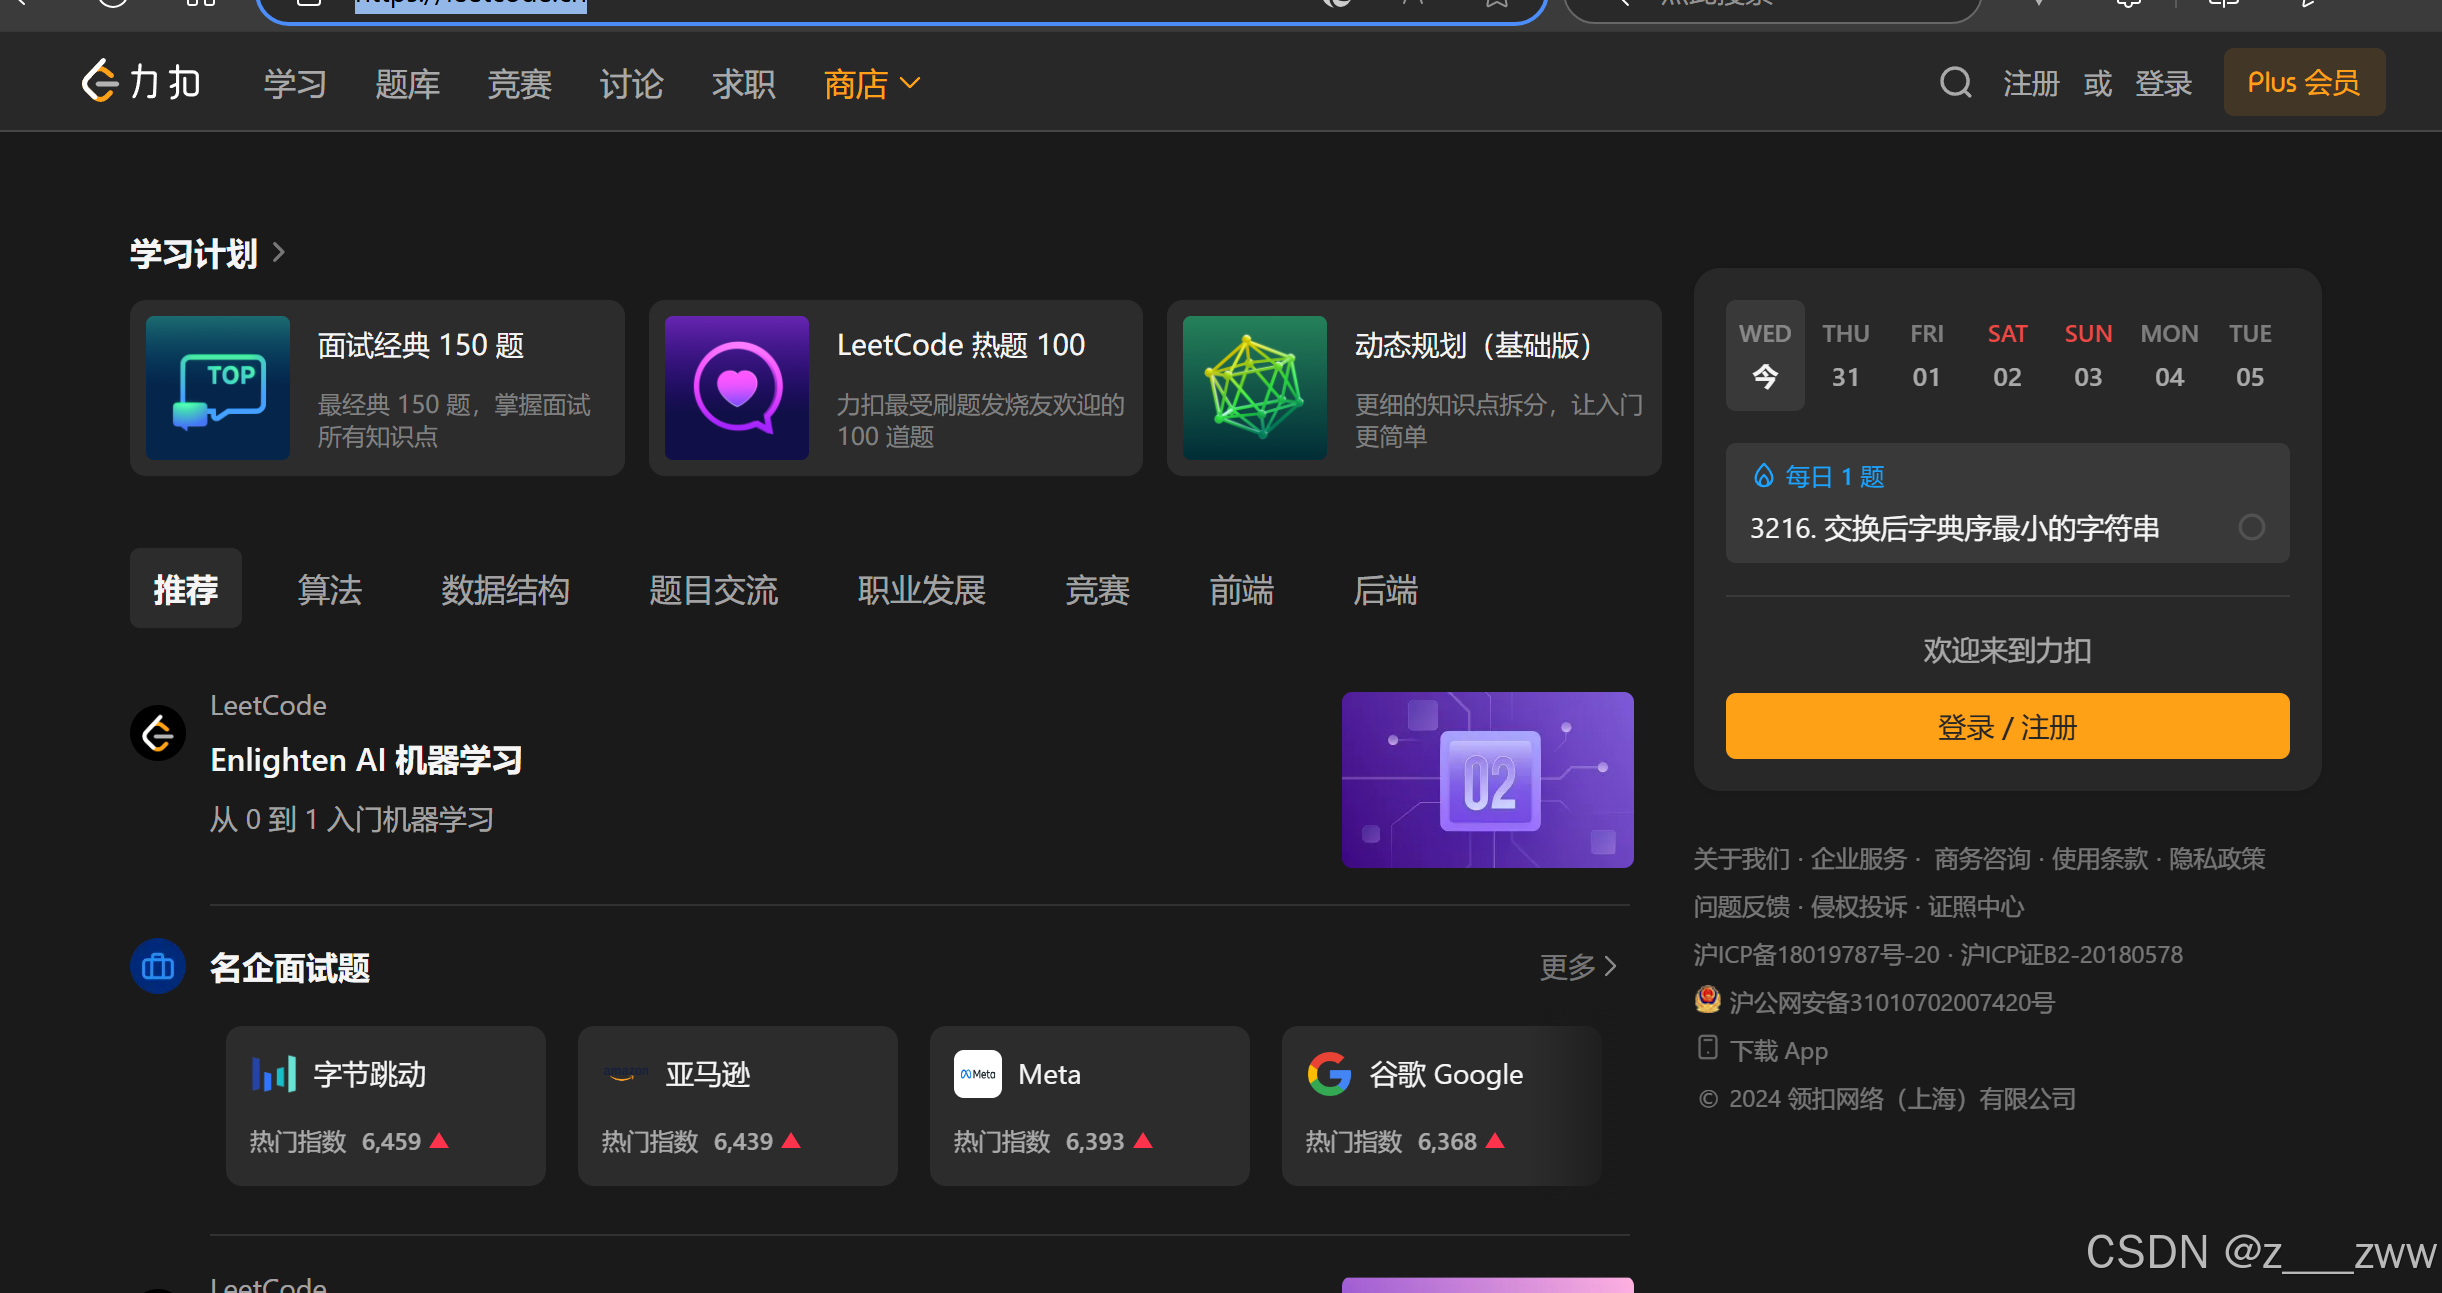The width and height of the screenshot is (2442, 1293).
Task: Expand the 商店 dropdown menu
Action: (872, 84)
